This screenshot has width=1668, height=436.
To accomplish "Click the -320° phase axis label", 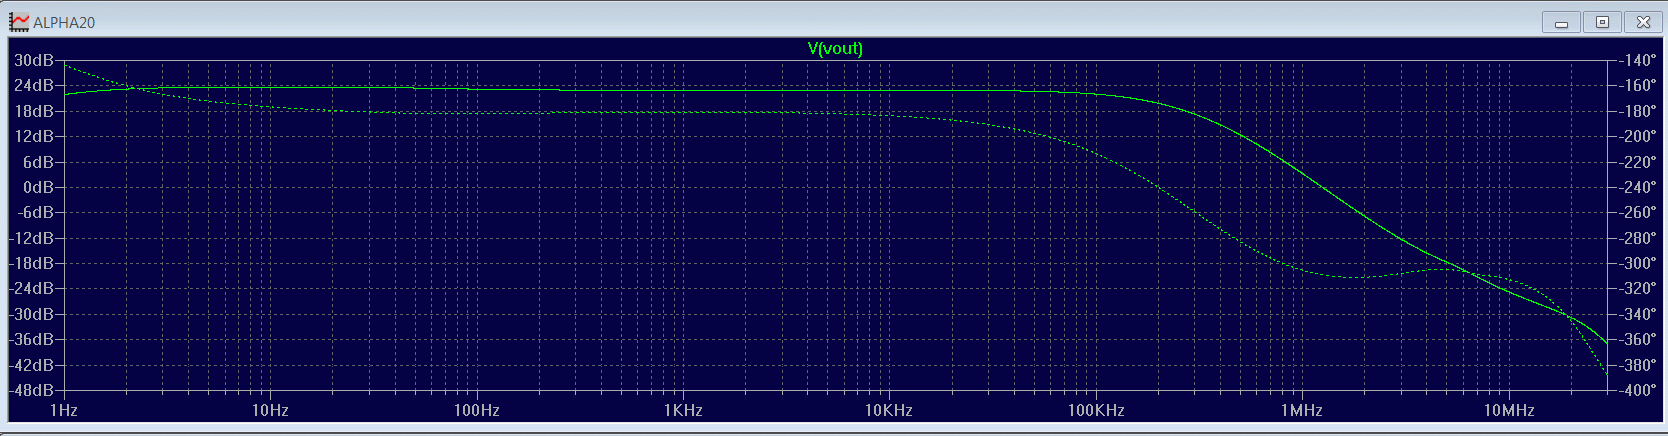I will [1638, 288].
